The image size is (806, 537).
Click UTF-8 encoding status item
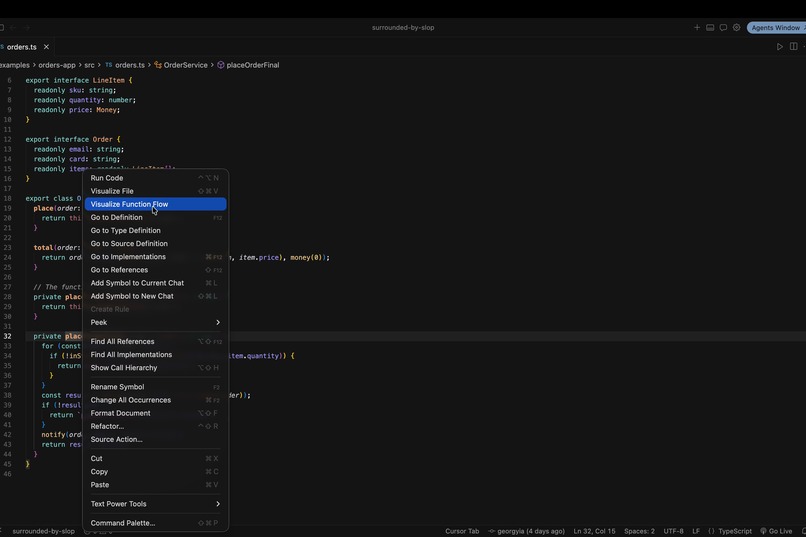click(673, 531)
